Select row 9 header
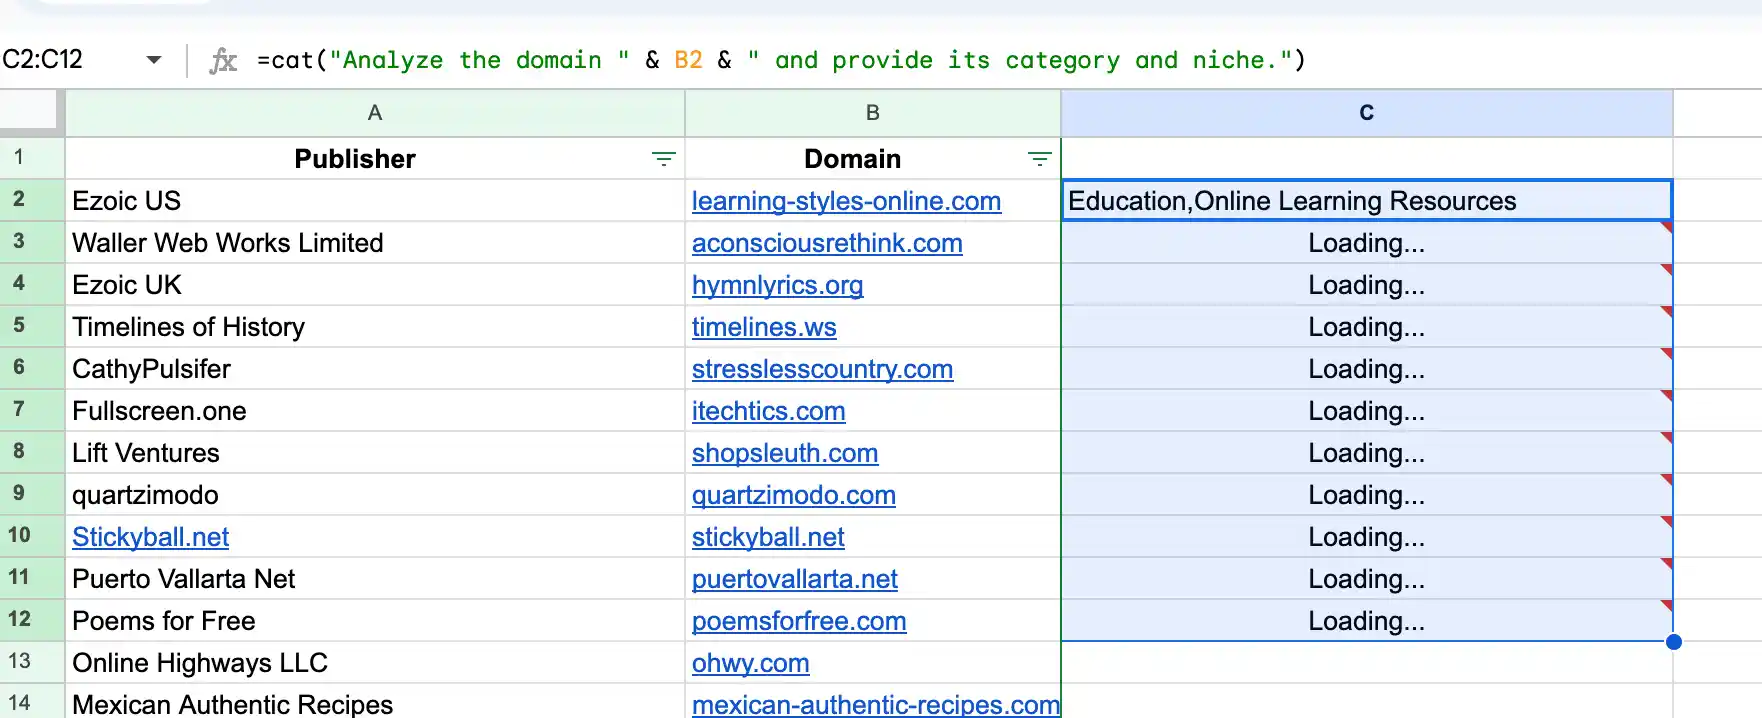This screenshot has height=718, width=1762. click(x=32, y=494)
